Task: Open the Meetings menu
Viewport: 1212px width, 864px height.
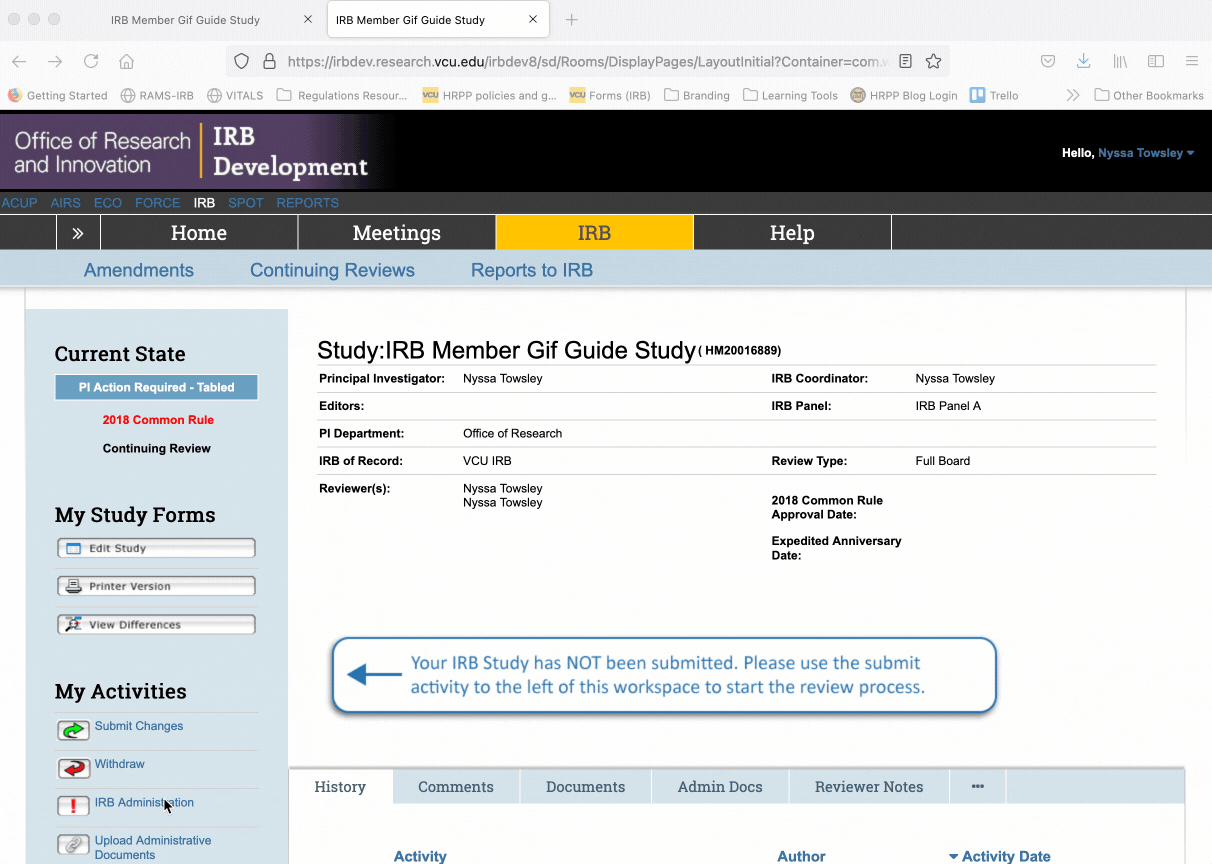Action: (396, 232)
